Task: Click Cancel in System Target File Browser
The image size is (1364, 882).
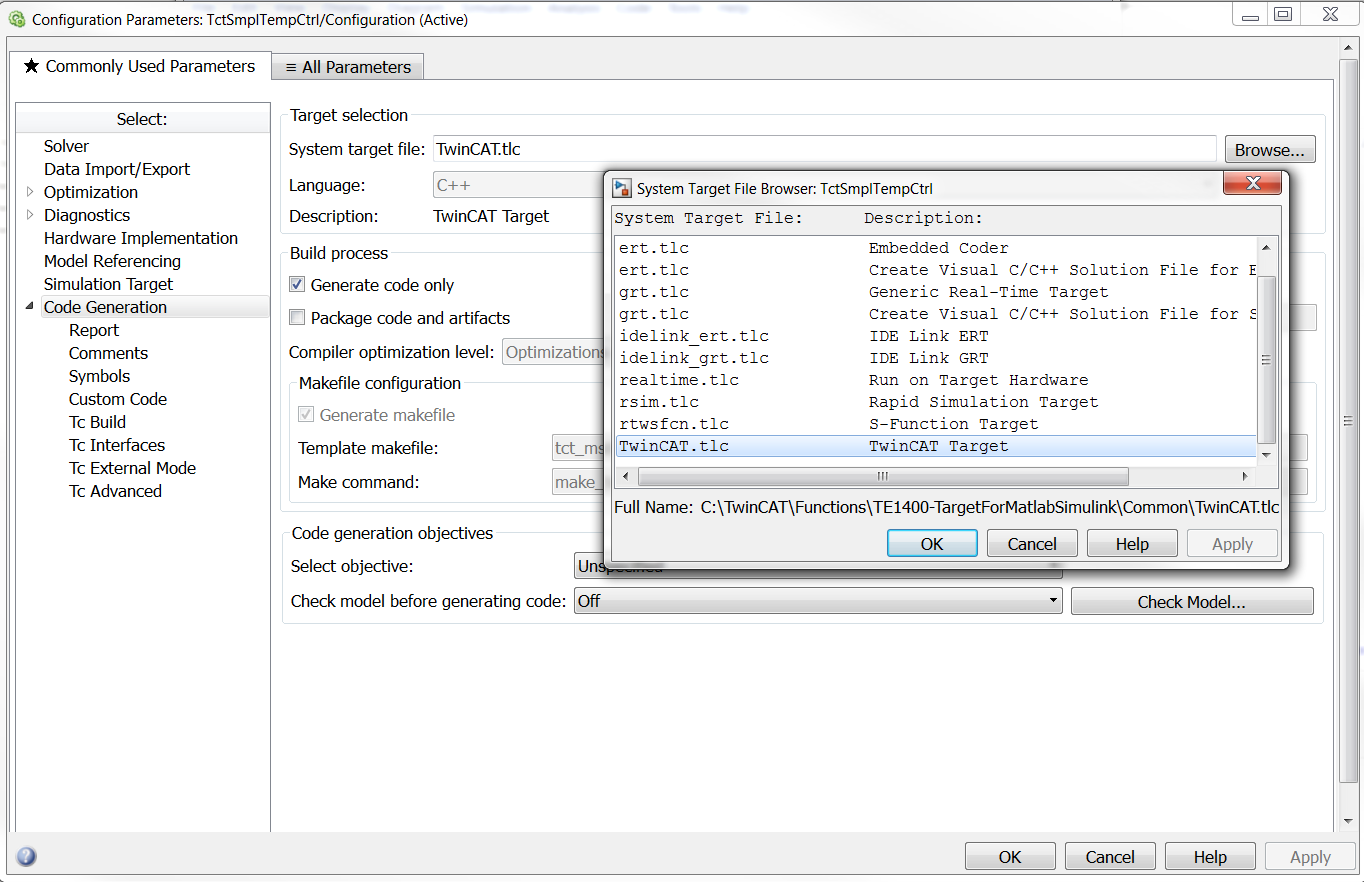Action: [1032, 544]
